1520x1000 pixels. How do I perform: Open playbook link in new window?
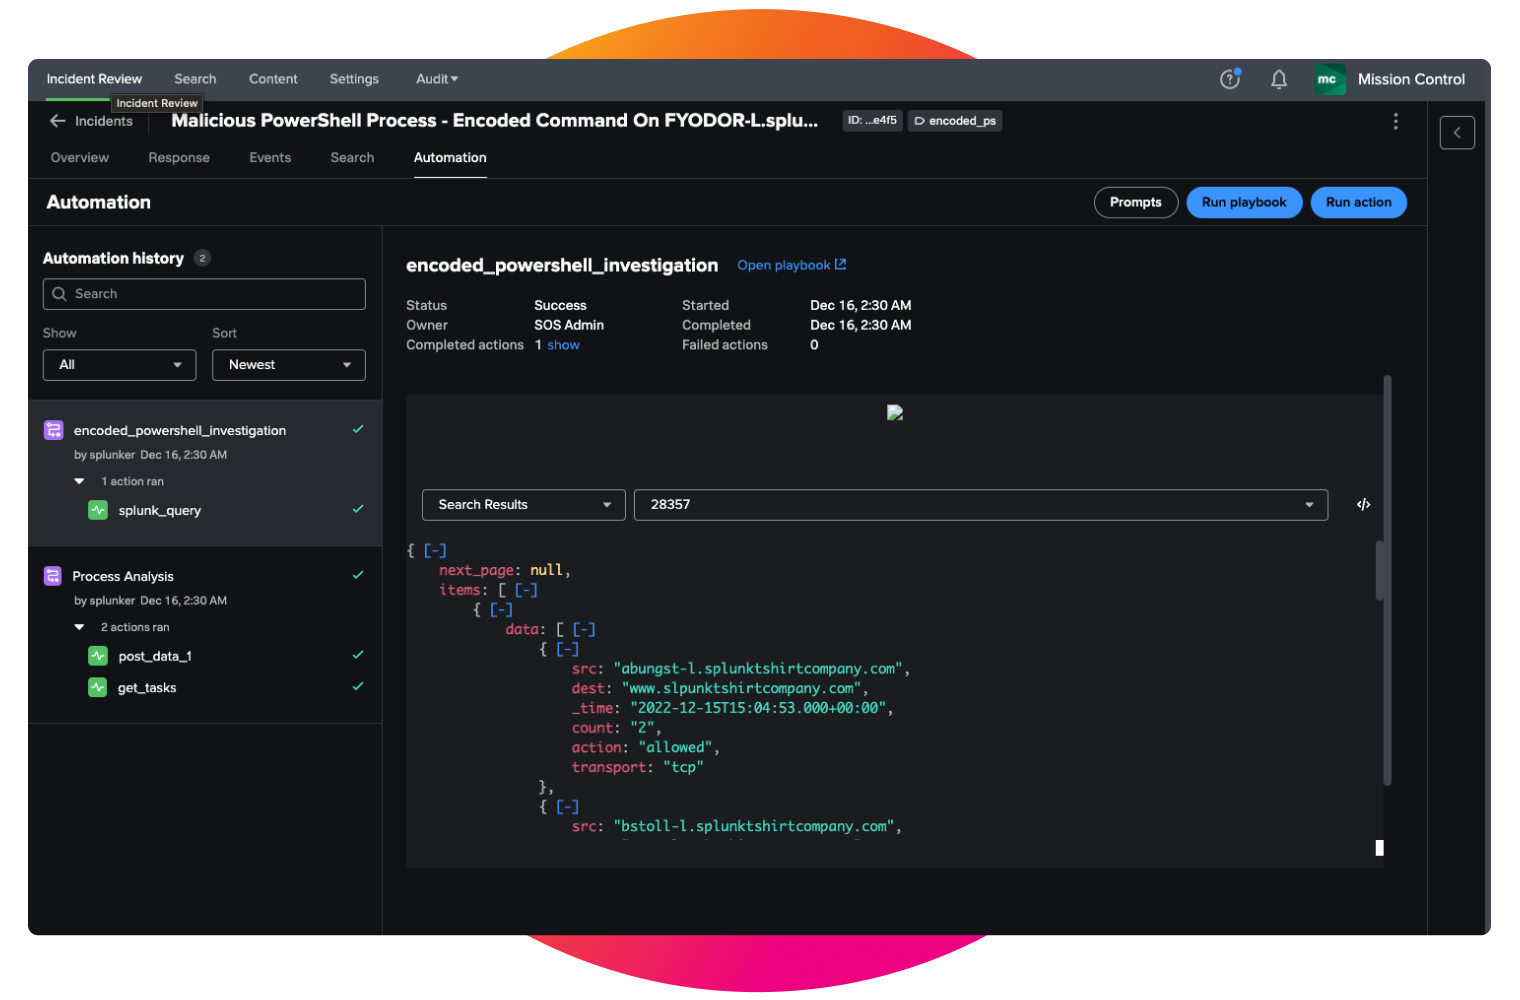click(x=791, y=265)
